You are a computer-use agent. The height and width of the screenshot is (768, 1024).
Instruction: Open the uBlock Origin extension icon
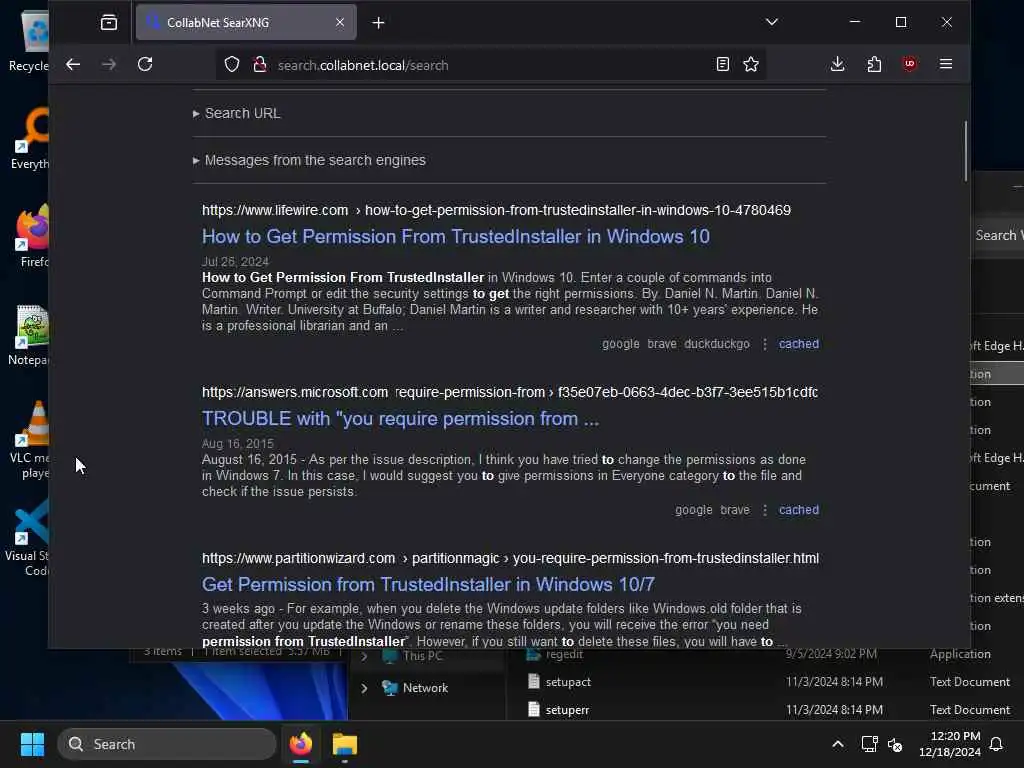909,64
